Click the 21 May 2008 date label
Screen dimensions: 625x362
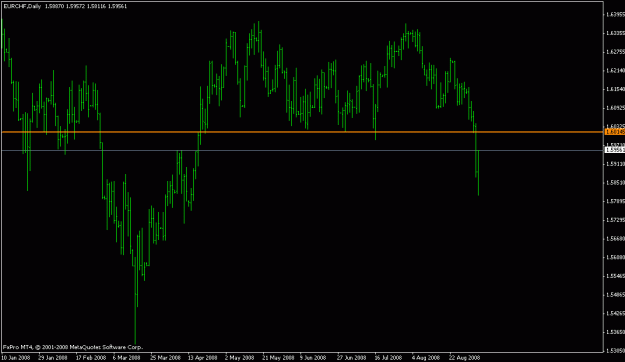(278, 358)
